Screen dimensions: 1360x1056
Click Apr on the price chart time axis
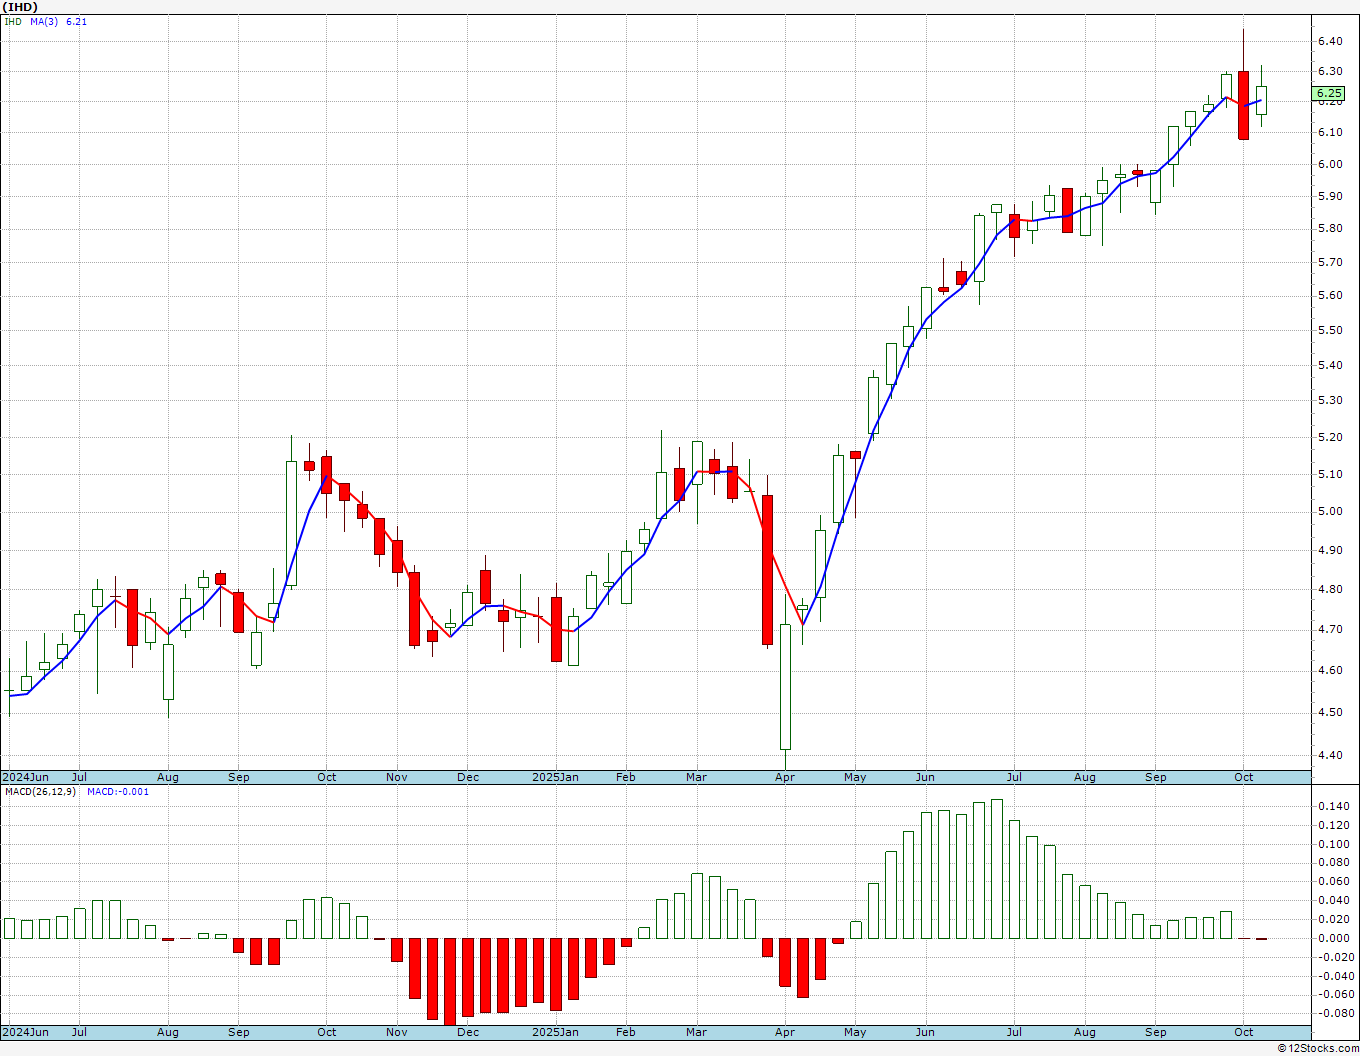(785, 777)
